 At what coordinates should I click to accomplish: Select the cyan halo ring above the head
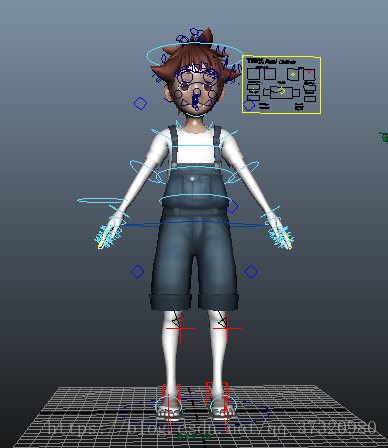click(x=195, y=55)
